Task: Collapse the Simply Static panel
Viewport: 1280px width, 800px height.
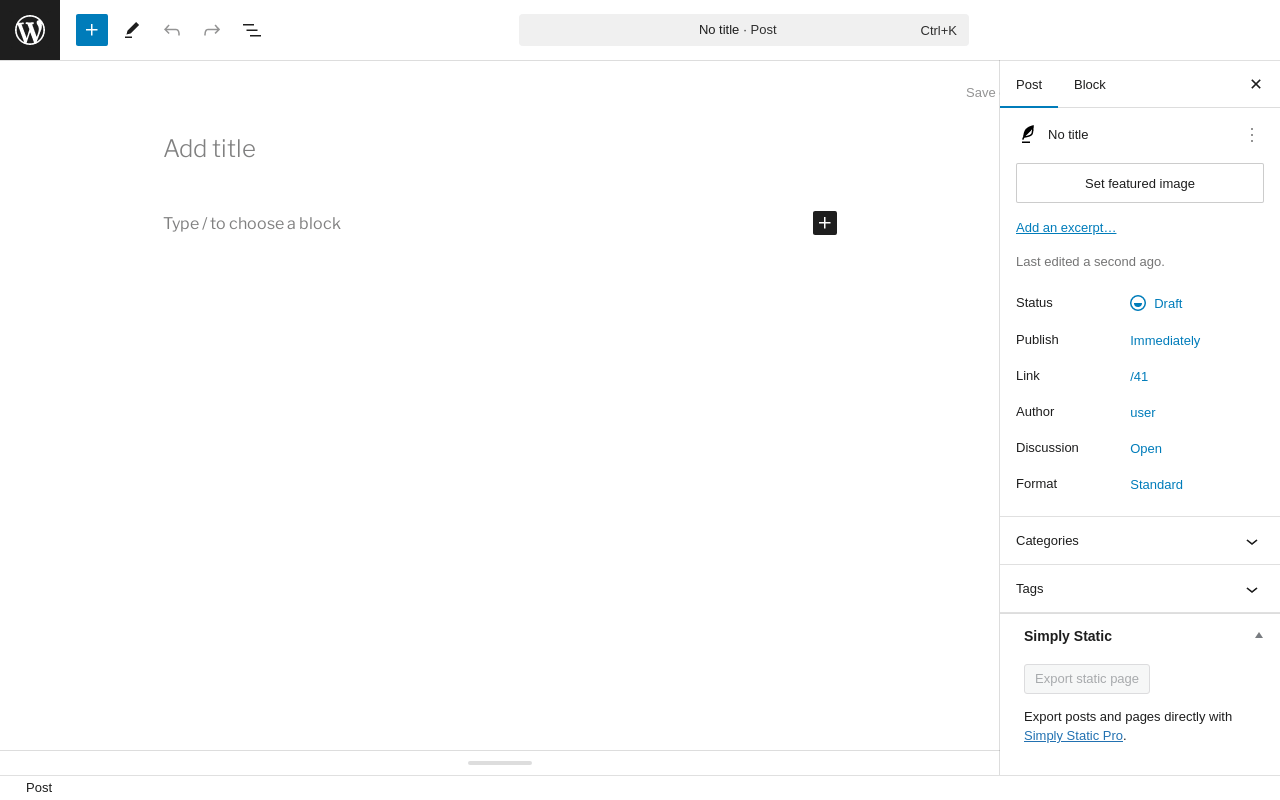Action: 1259,635
